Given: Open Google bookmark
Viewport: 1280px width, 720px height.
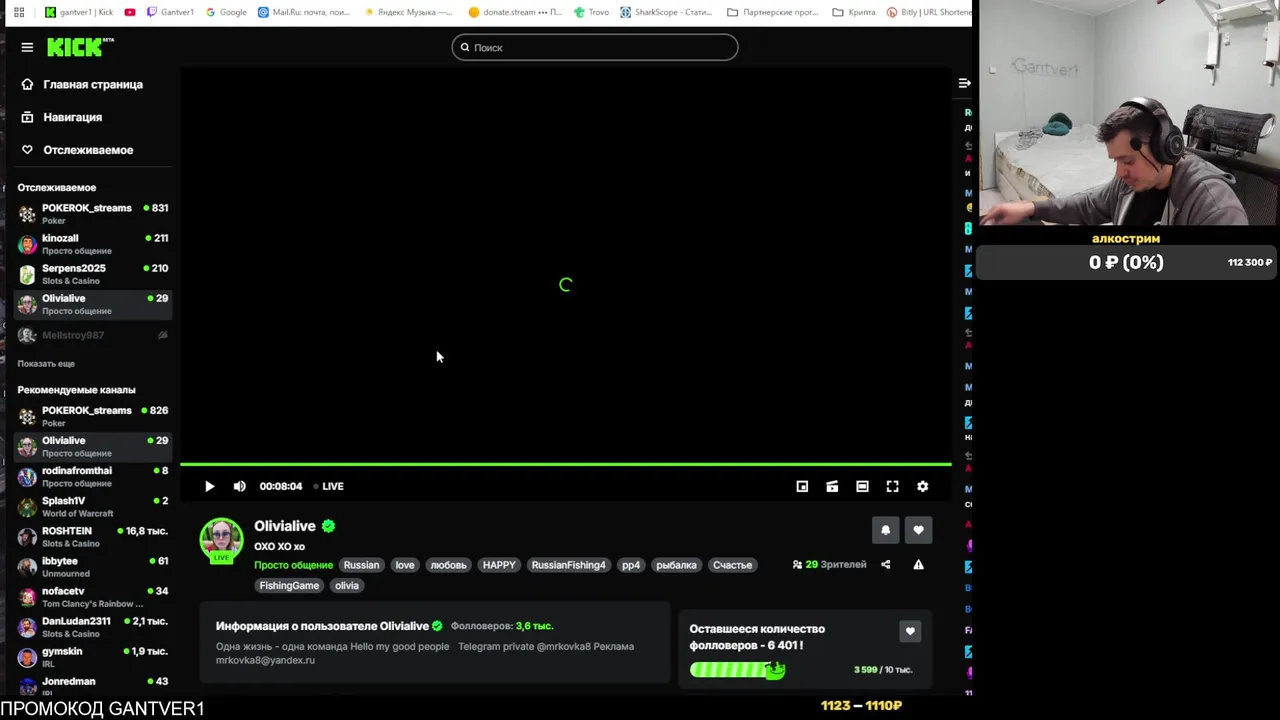Looking at the screenshot, I should 226,12.
